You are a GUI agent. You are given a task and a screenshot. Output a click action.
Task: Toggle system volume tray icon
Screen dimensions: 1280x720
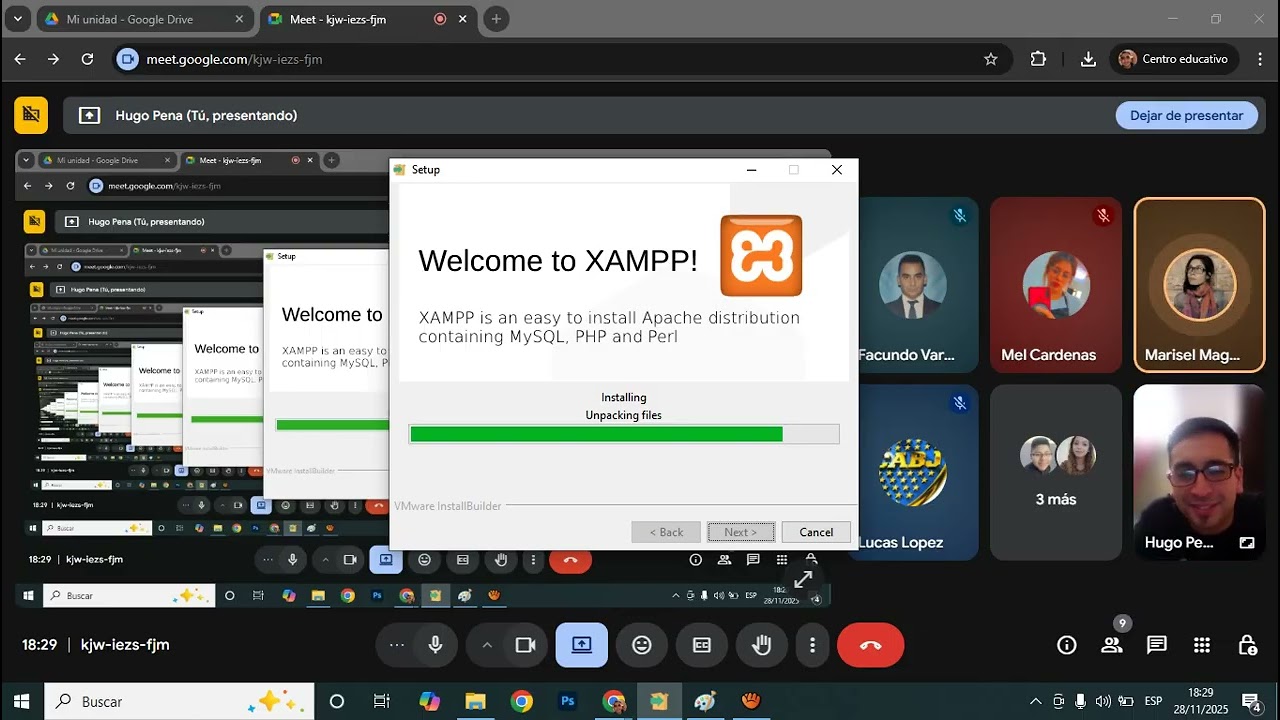pos(1103,701)
